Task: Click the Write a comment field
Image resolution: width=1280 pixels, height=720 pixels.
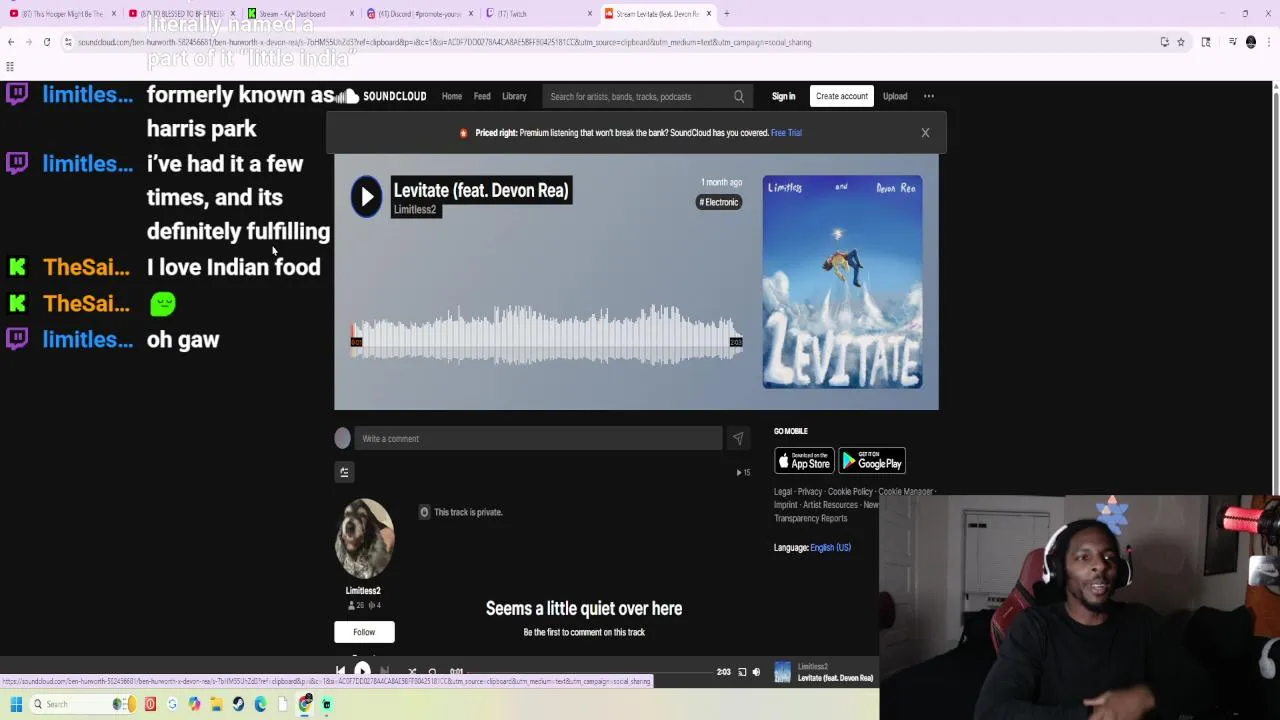Action: click(x=538, y=438)
